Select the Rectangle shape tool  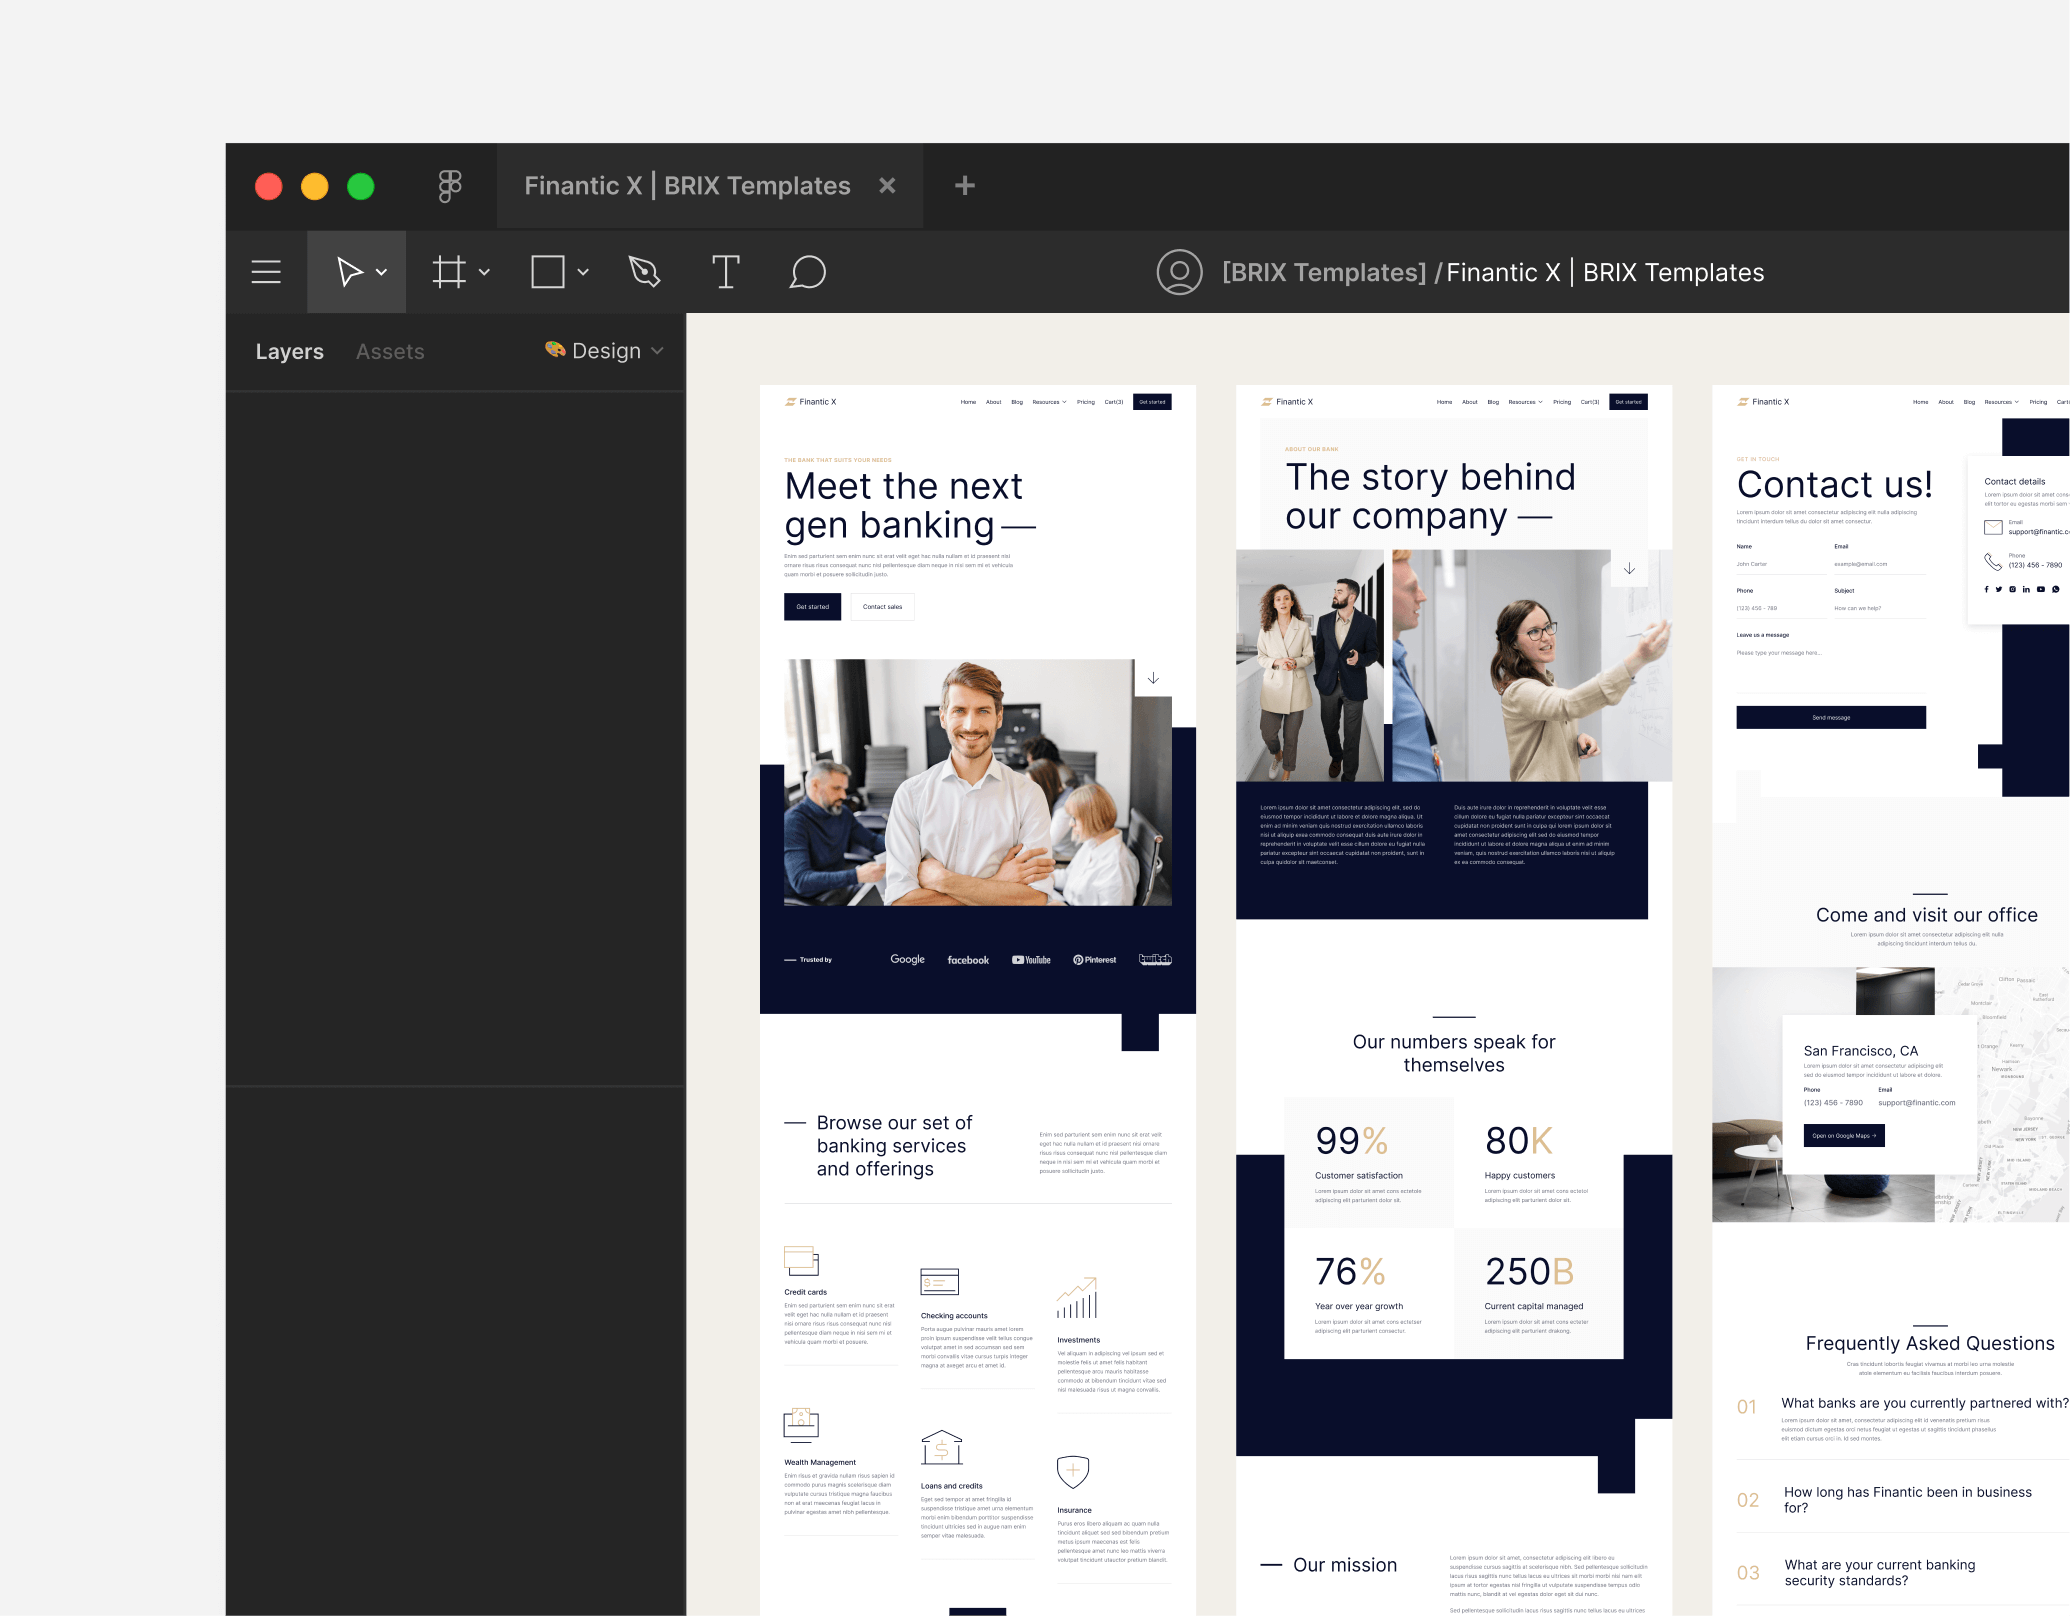click(x=548, y=271)
